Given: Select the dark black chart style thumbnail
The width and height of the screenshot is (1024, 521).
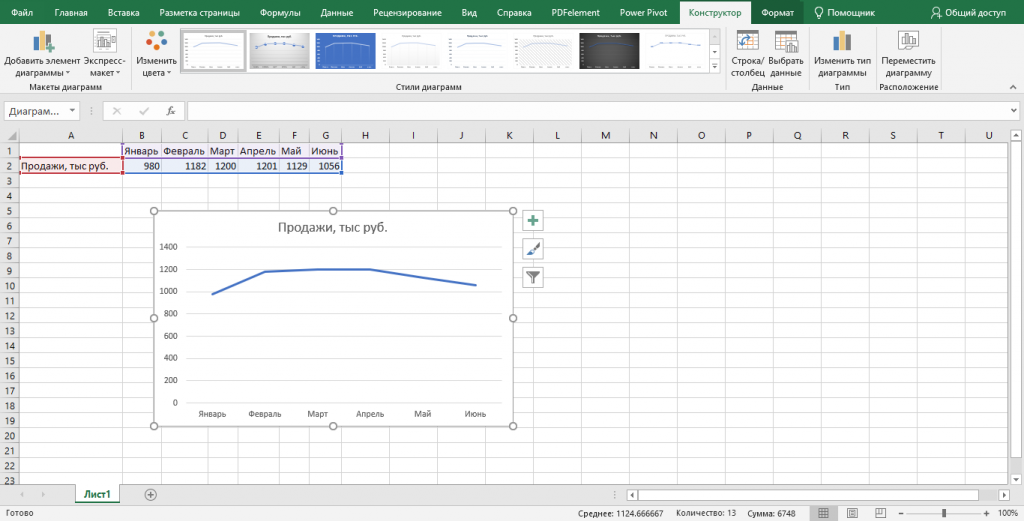Looking at the screenshot, I should pyautogui.click(x=609, y=51).
